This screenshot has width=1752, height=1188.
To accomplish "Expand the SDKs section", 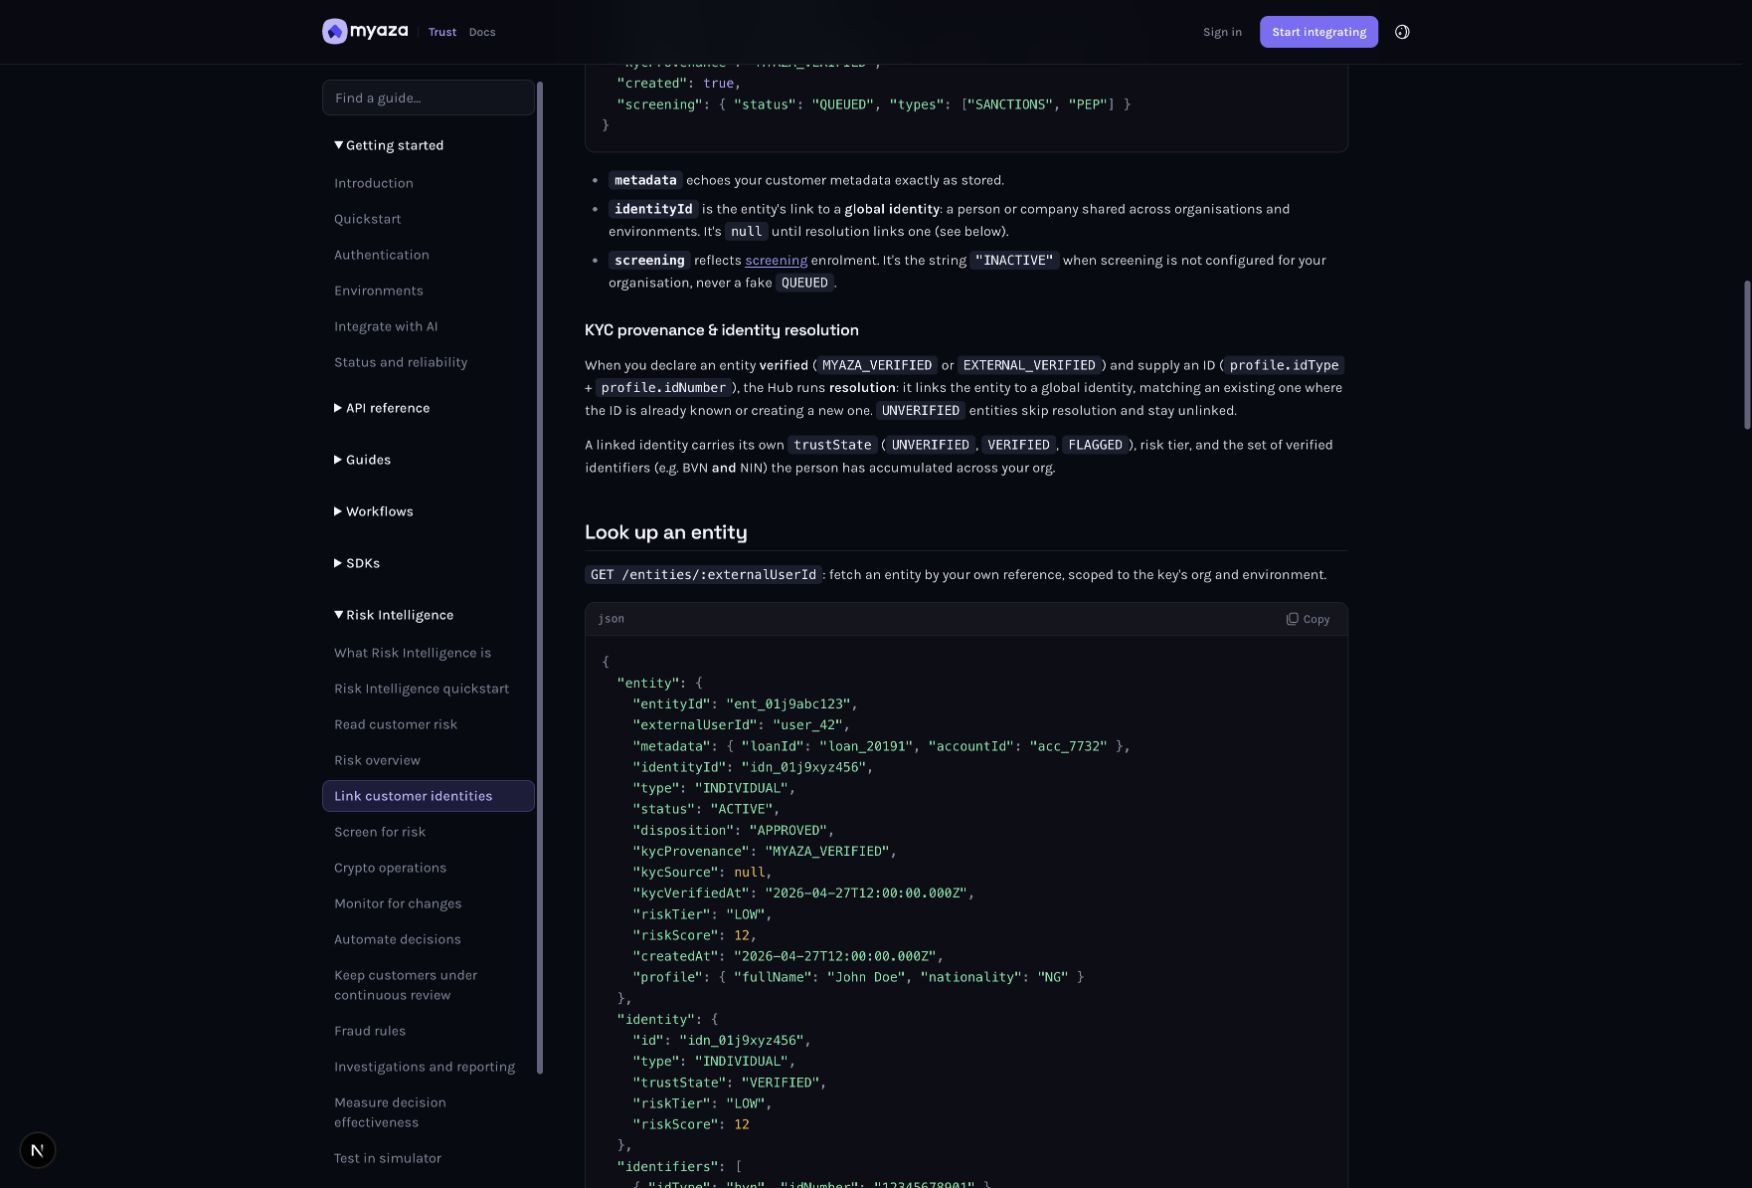I will click(x=357, y=564).
